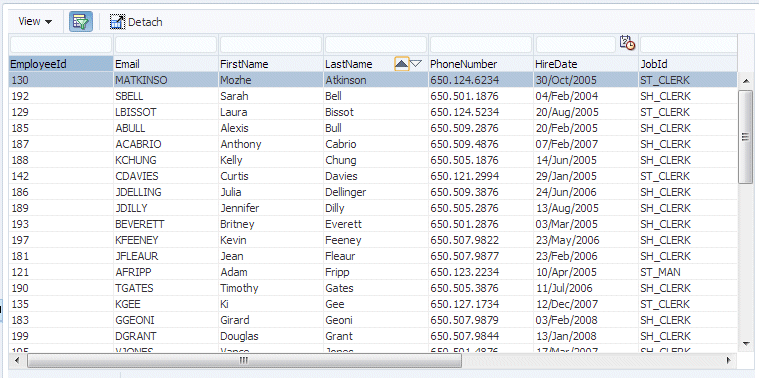Click first name Sarah cell
Image resolution: width=759 pixels, height=378 pixels.
[x=271, y=96]
